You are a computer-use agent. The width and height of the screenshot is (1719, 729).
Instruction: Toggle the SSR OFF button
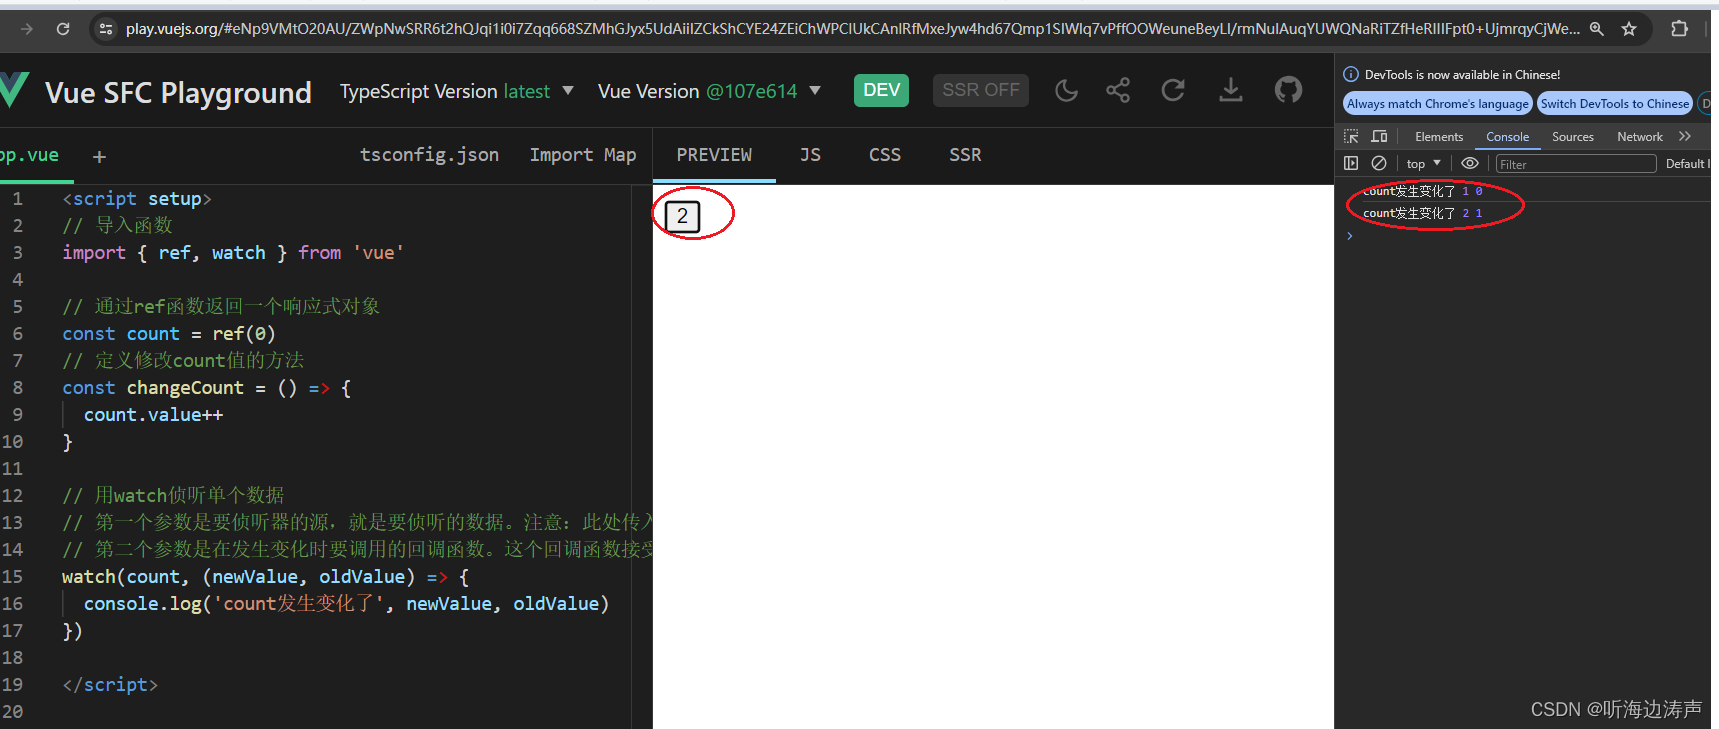(x=981, y=90)
